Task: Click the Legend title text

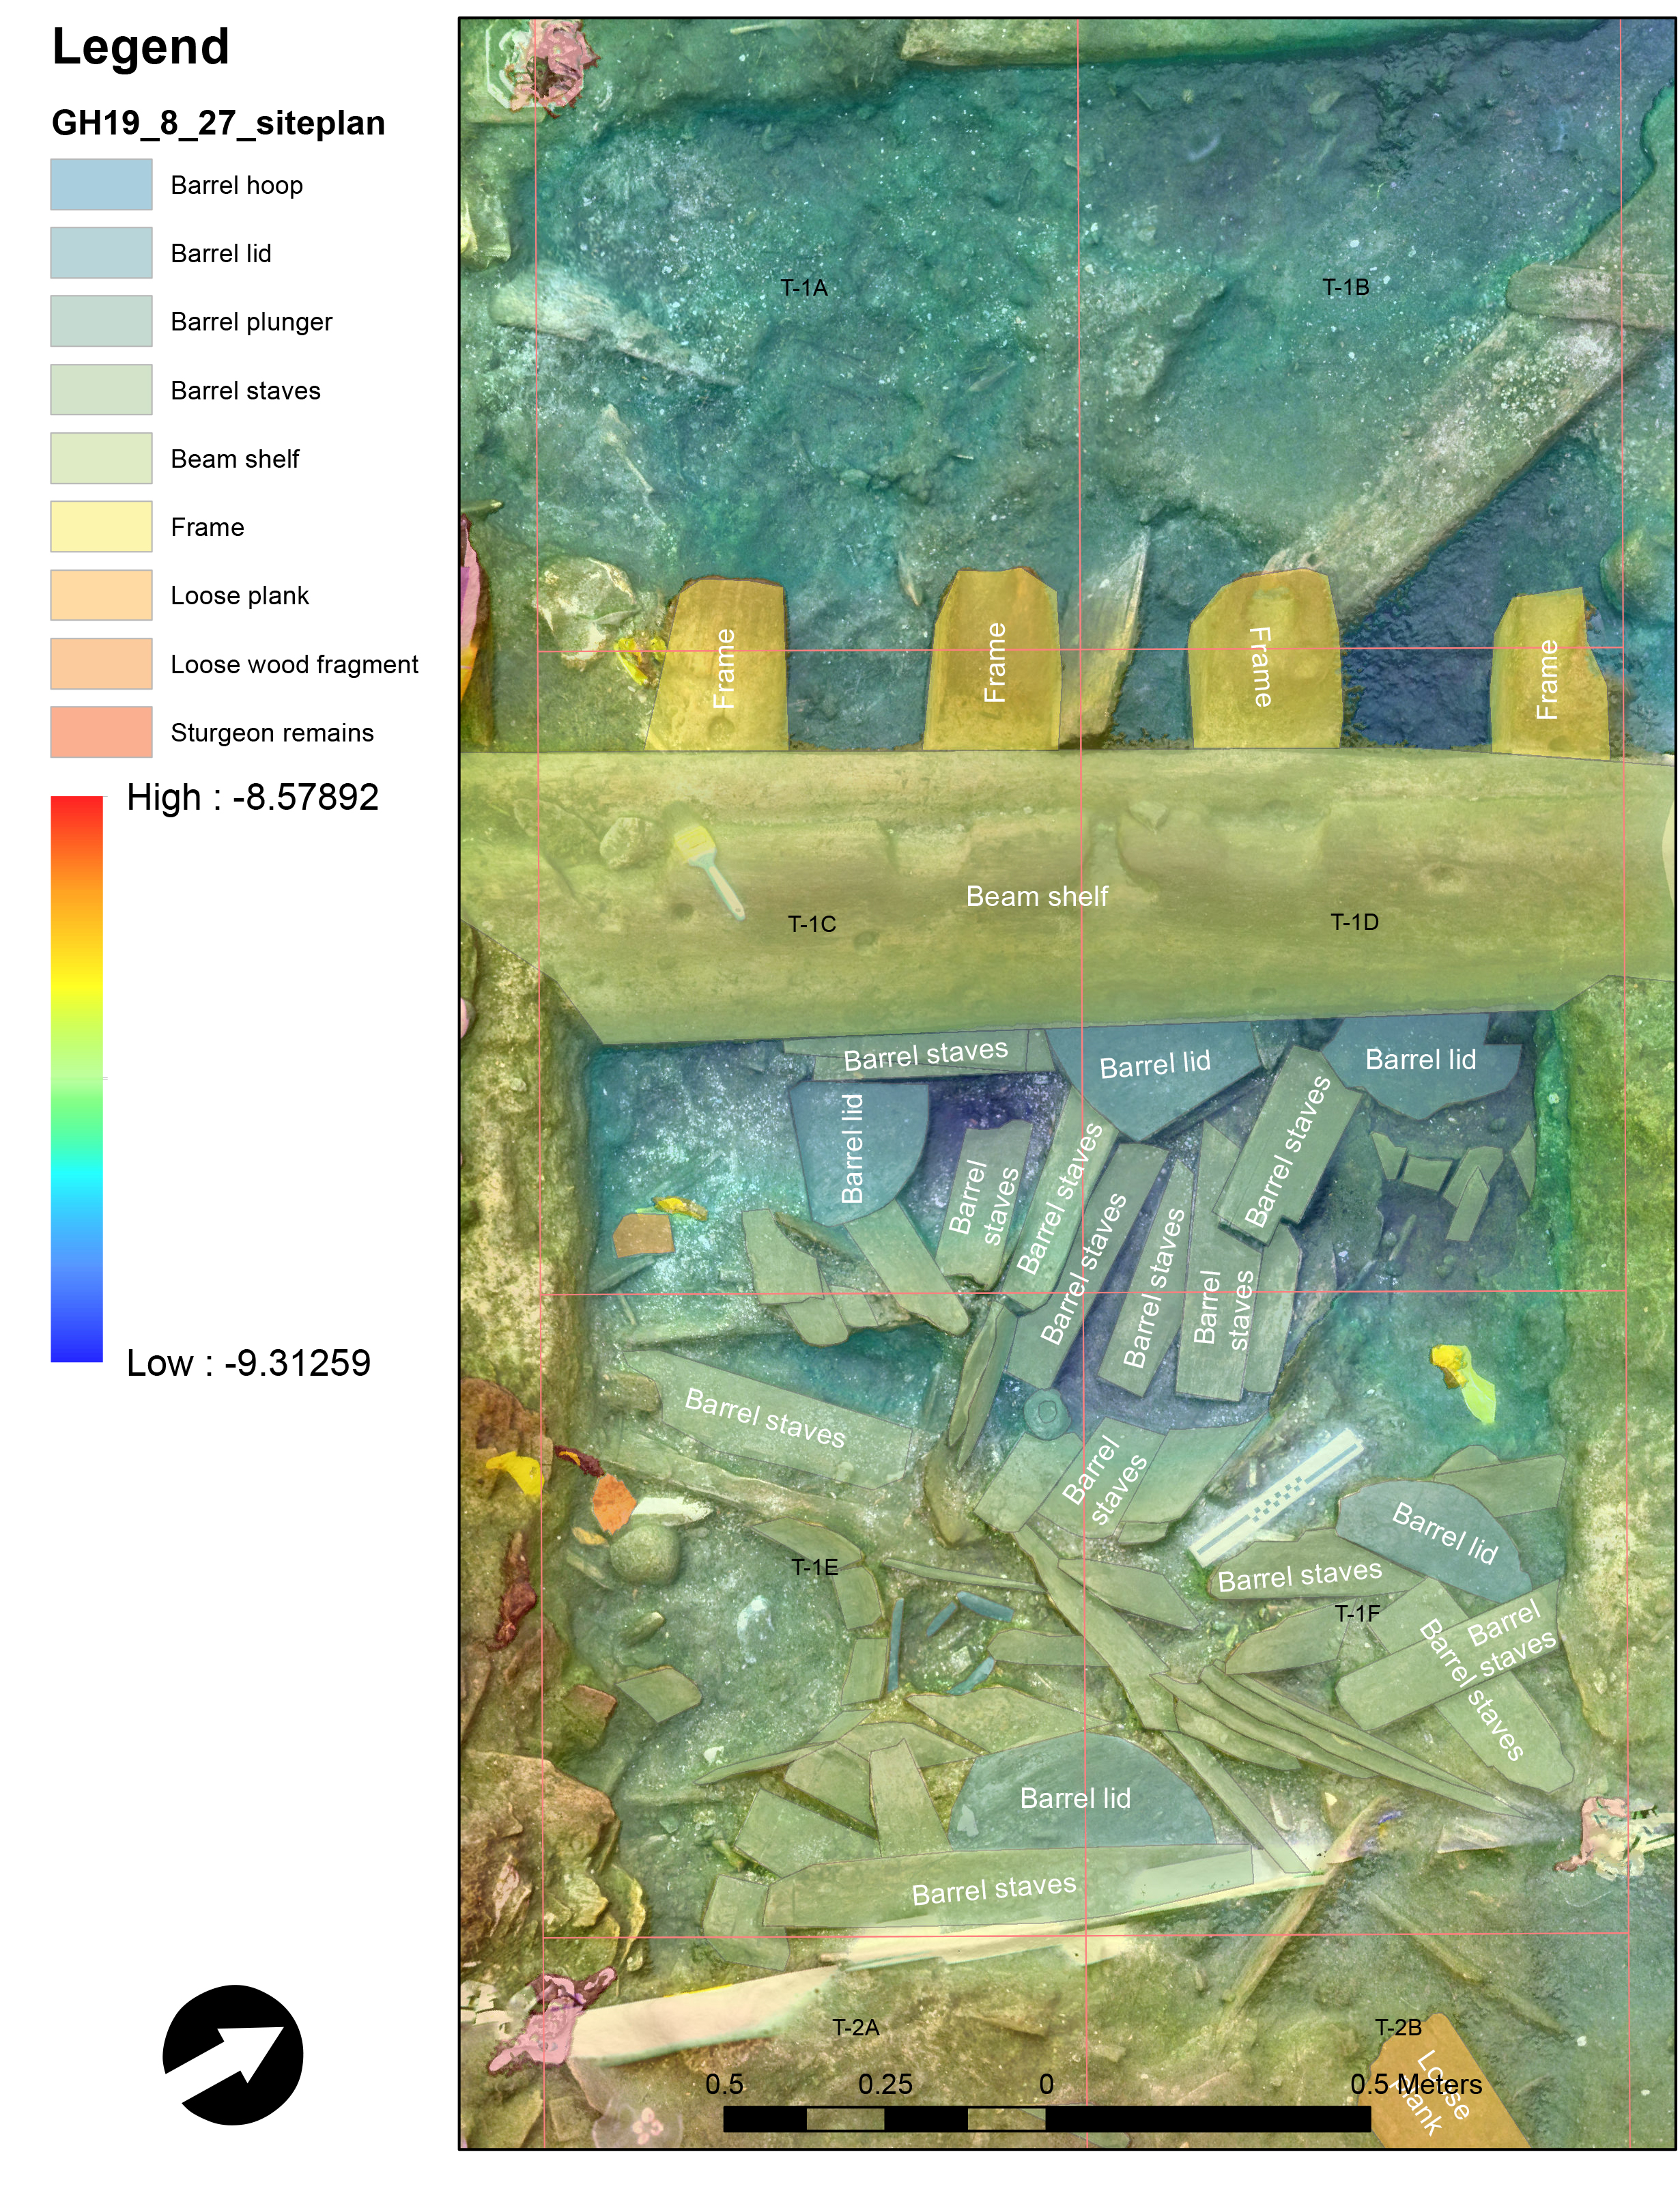Action: [x=140, y=47]
